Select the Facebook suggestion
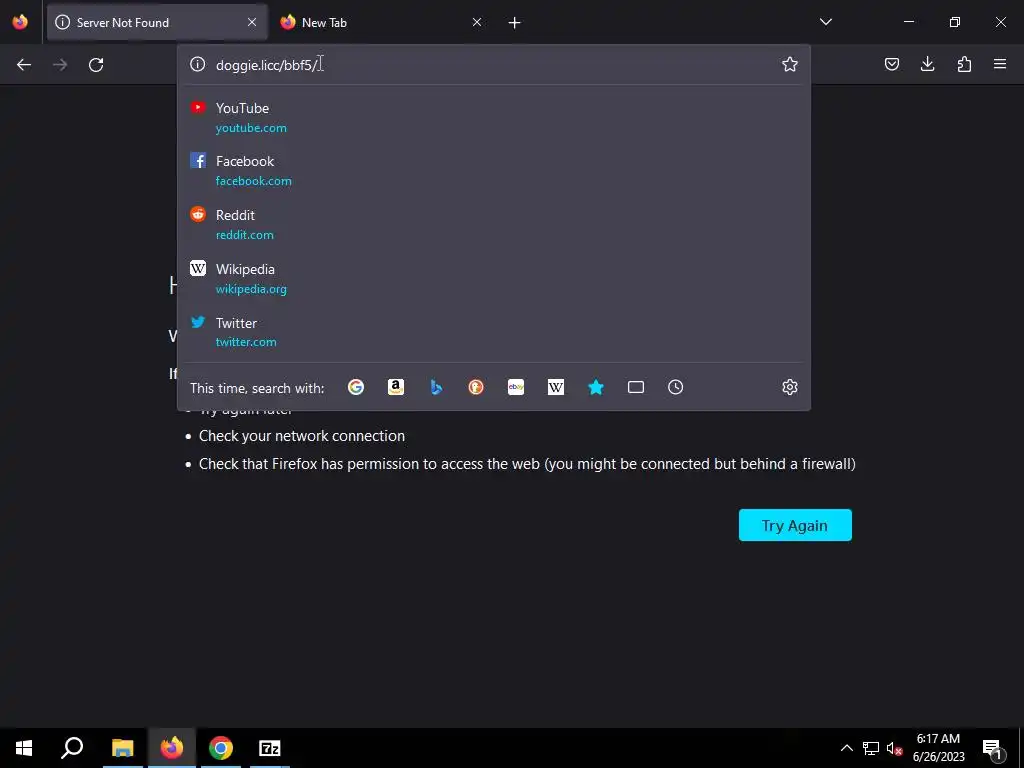1024x768 pixels. pyautogui.click(x=494, y=170)
